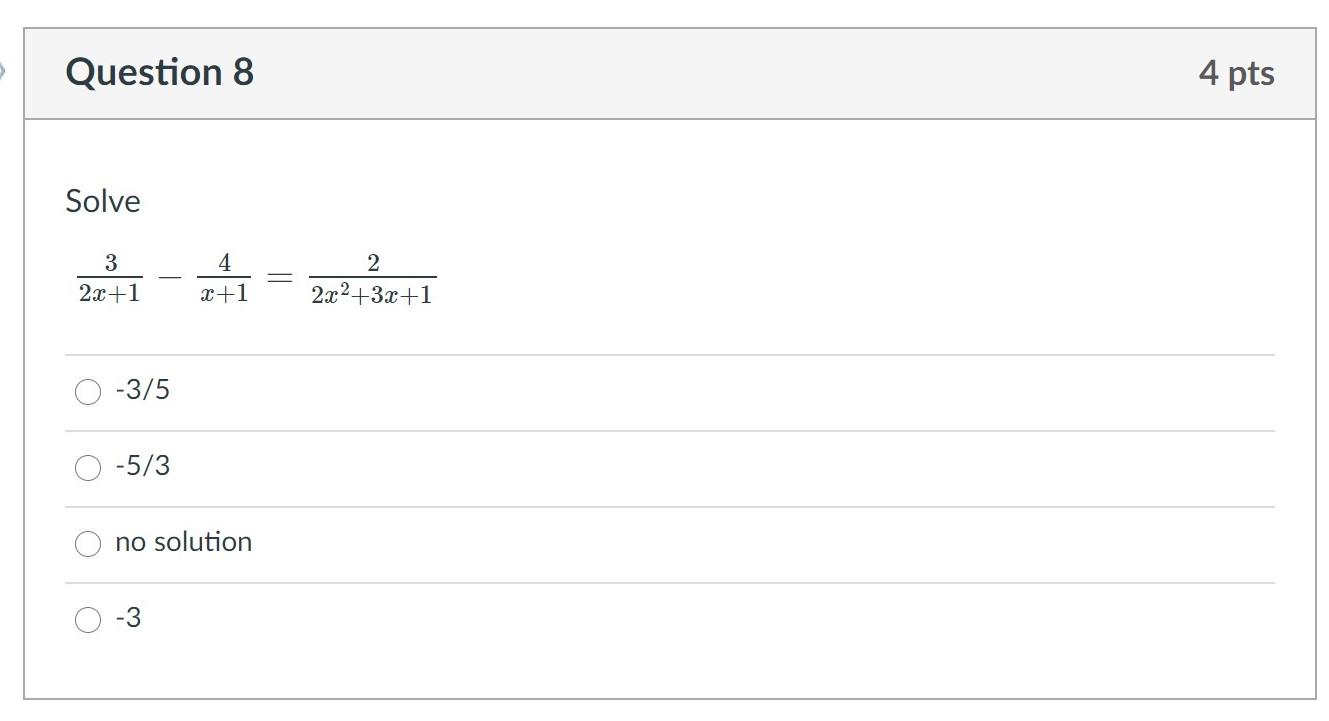Click the rendered equation image

[255, 278]
